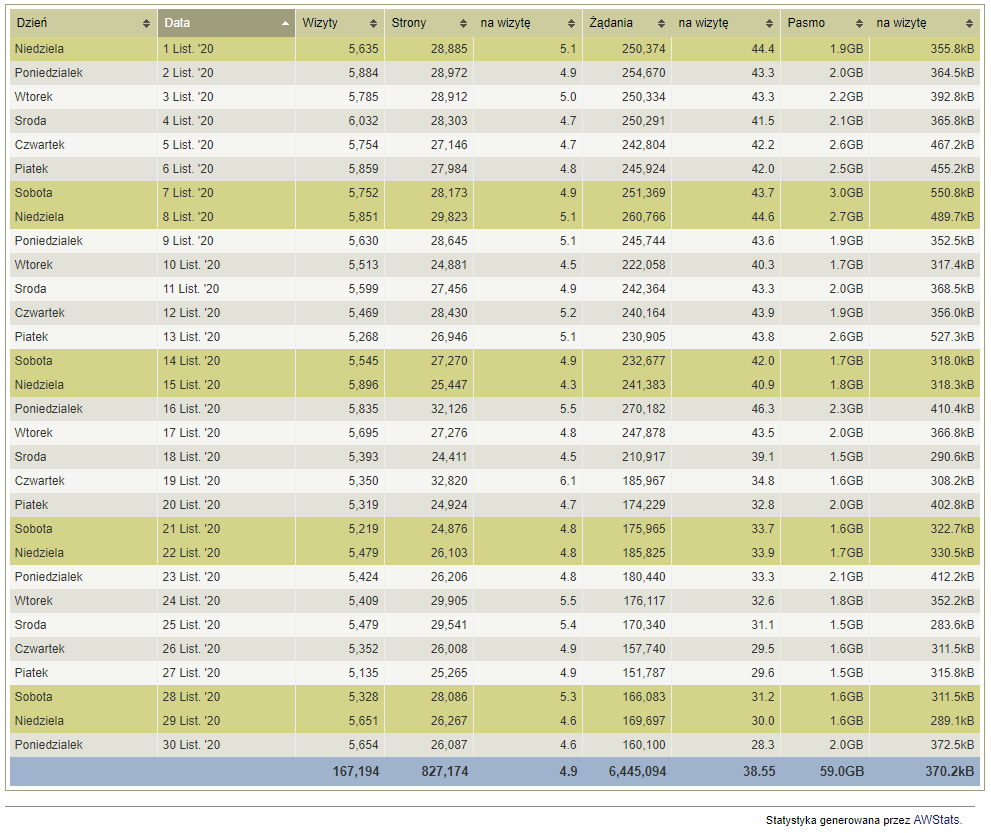Sort by Żądania using its arrow icon
The image size is (991, 833).
661,23
